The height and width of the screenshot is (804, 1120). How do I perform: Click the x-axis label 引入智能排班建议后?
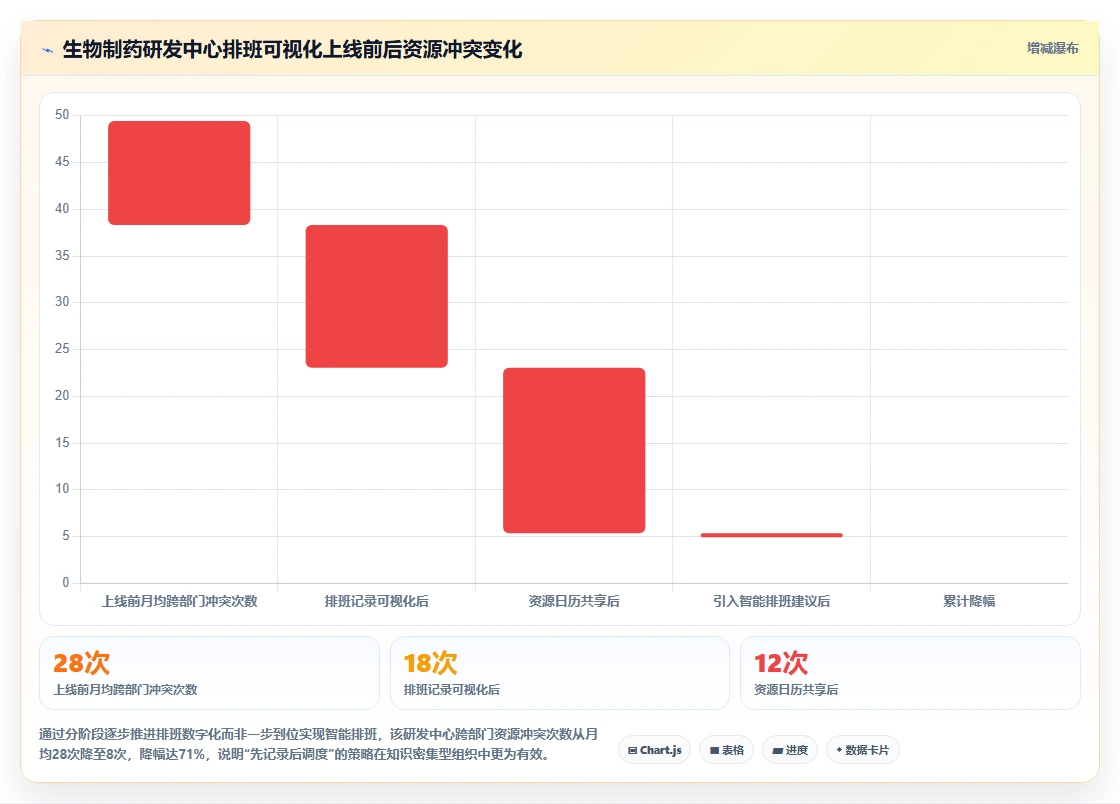point(771,601)
